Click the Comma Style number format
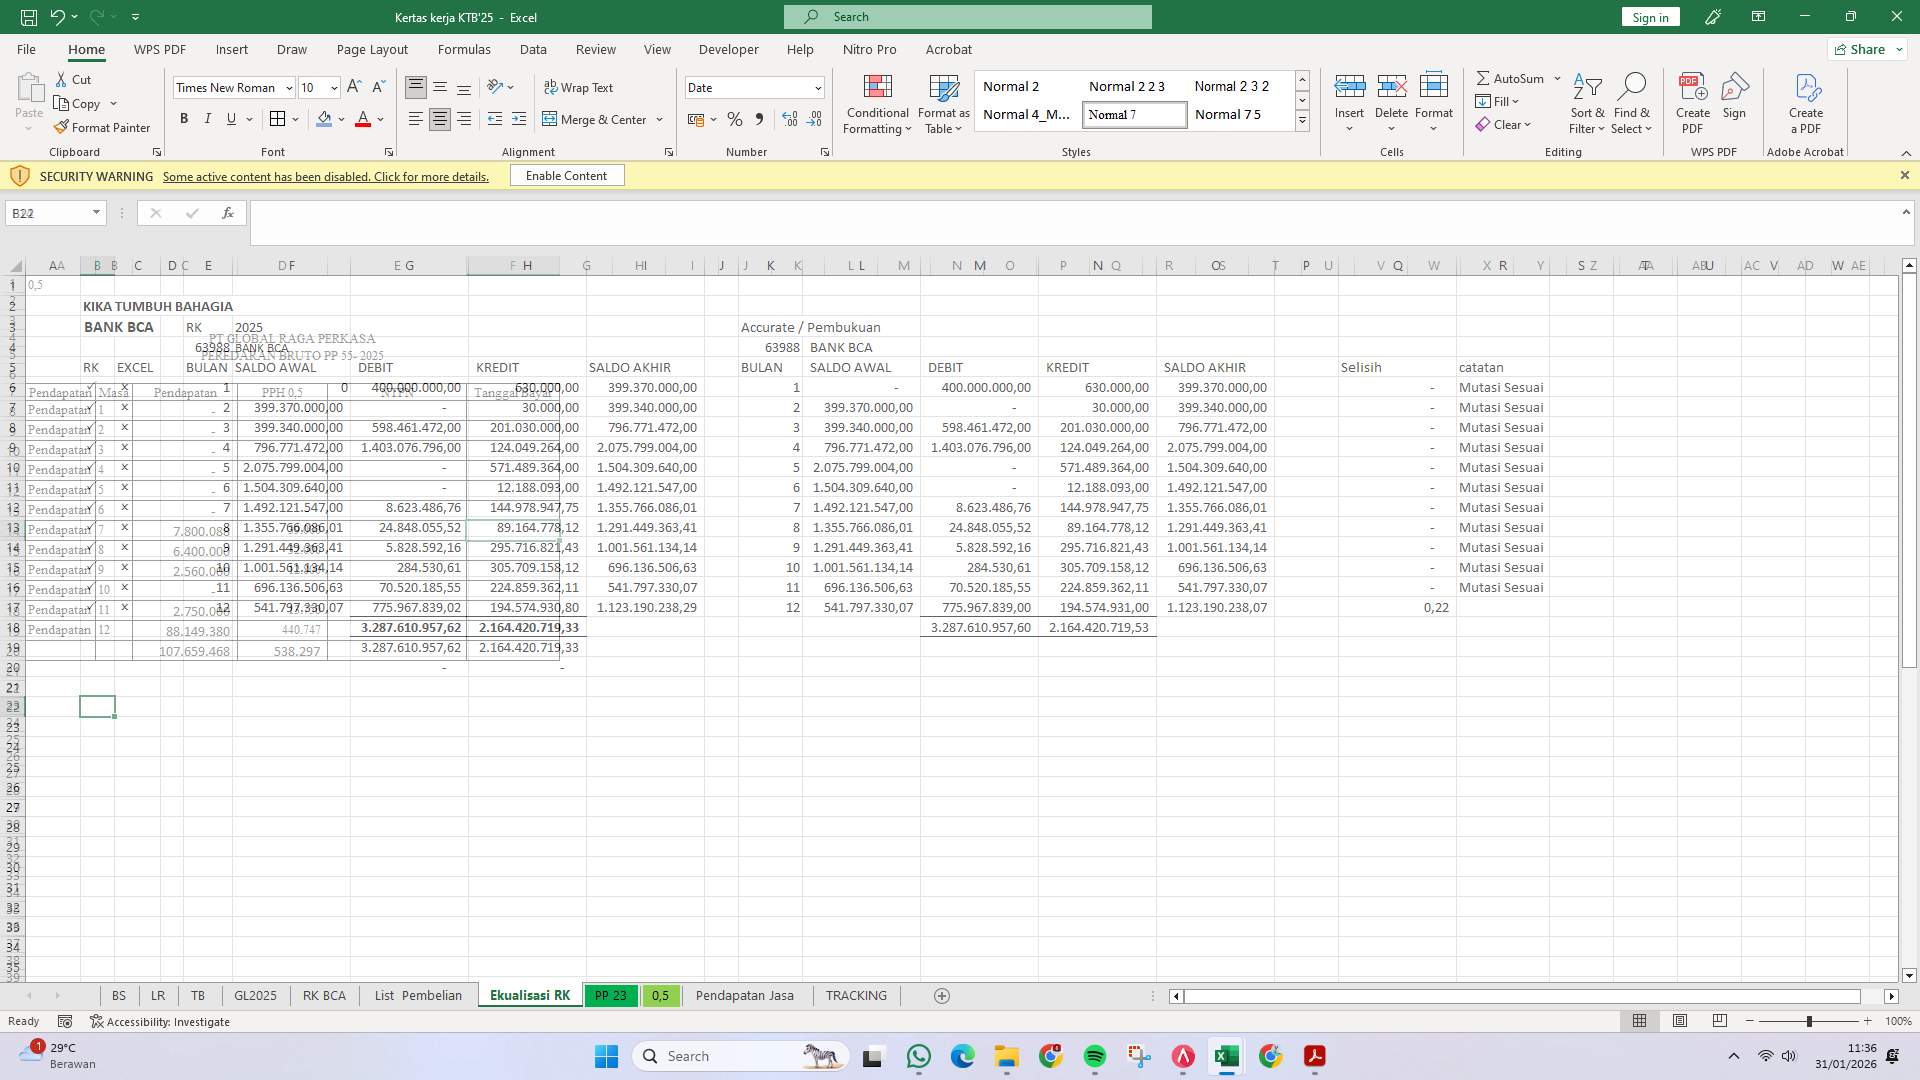 click(759, 119)
